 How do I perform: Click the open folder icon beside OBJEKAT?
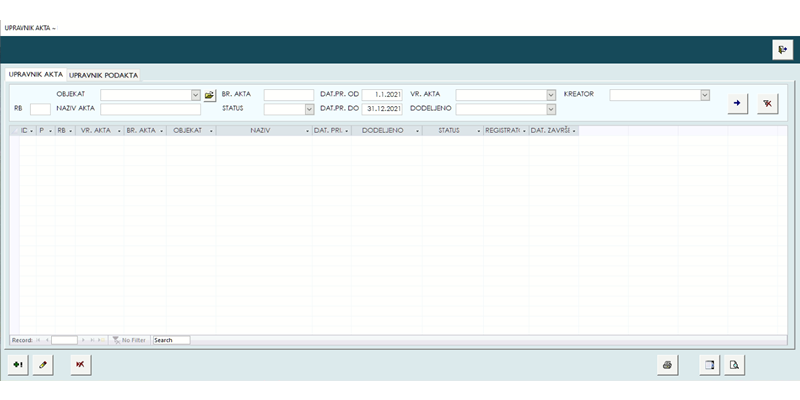pyautogui.click(x=210, y=95)
